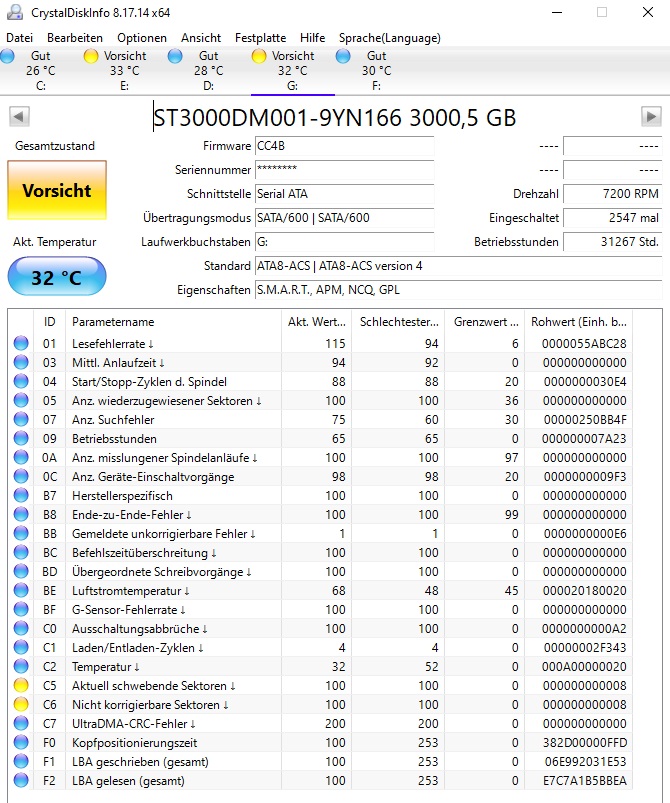Click status circle of Ende-zu-Ende-Fehler row
Viewport: 670px width, 803px height.
point(21,514)
